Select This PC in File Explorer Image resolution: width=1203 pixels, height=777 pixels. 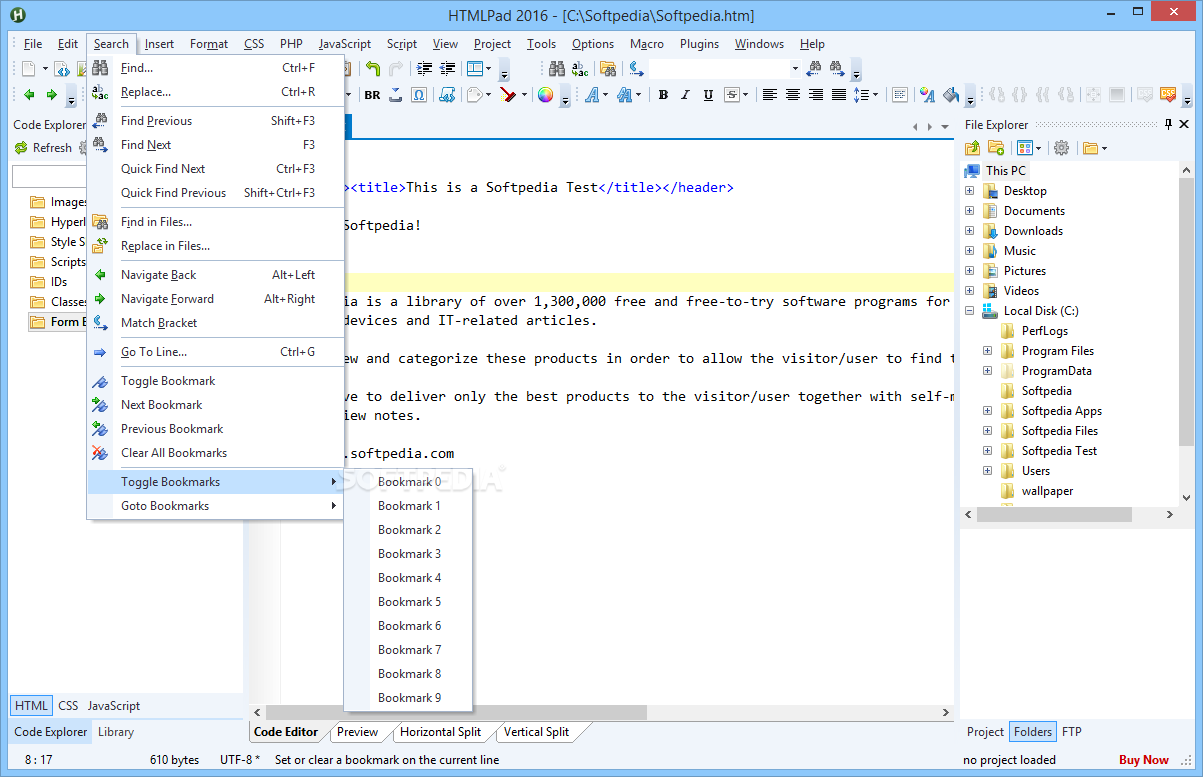coord(1005,171)
